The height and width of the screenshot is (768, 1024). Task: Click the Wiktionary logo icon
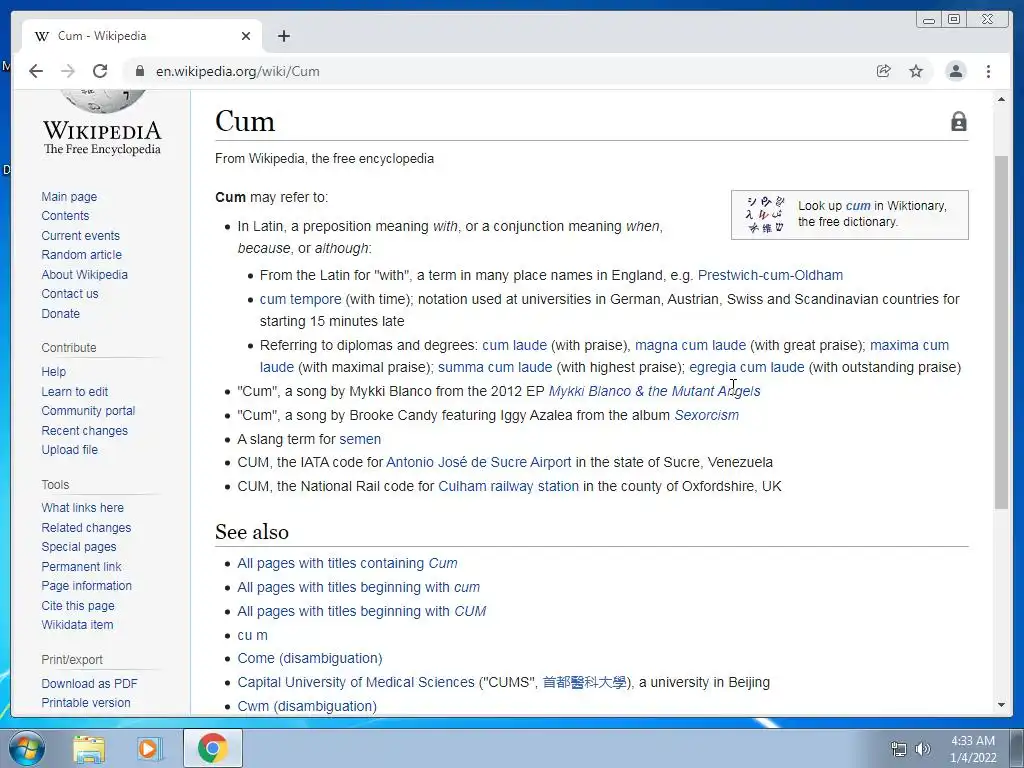click(x=764, y=215)
